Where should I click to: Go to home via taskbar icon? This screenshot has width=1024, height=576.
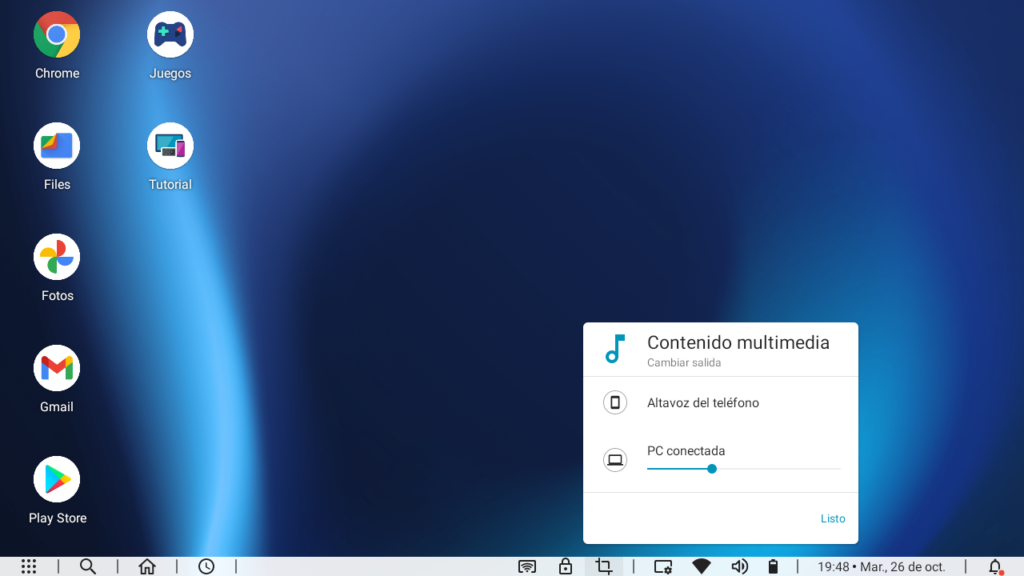point(147,566)
